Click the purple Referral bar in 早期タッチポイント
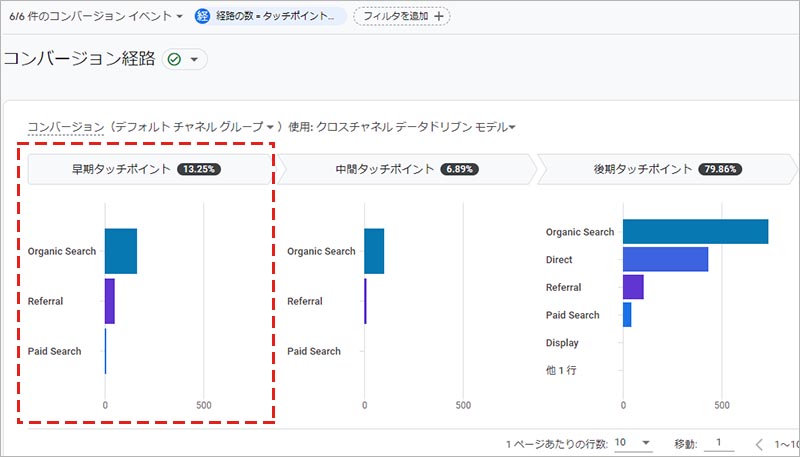 [109, 301]
